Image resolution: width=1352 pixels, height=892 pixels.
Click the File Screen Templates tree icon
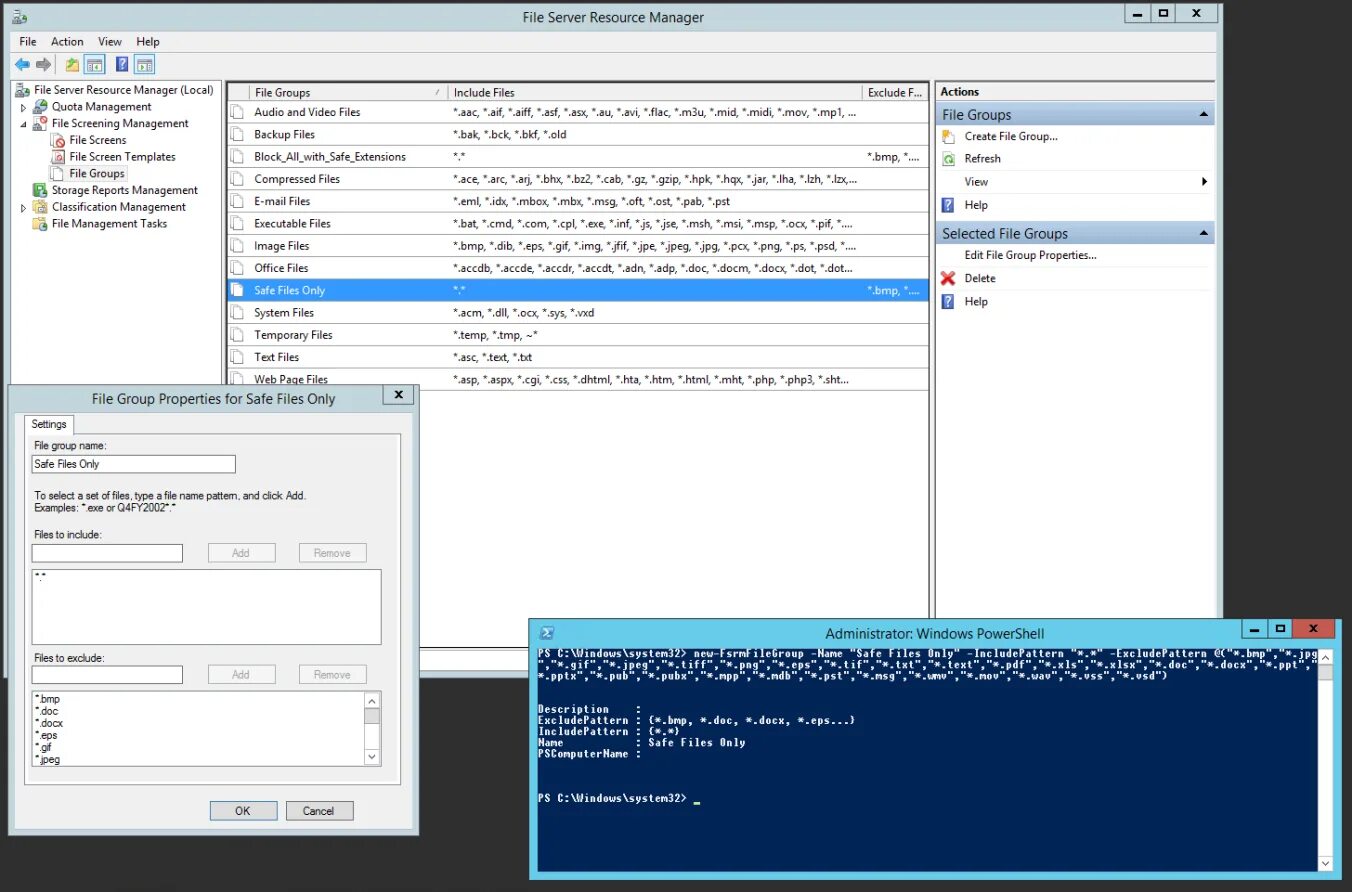pos(59,157)
